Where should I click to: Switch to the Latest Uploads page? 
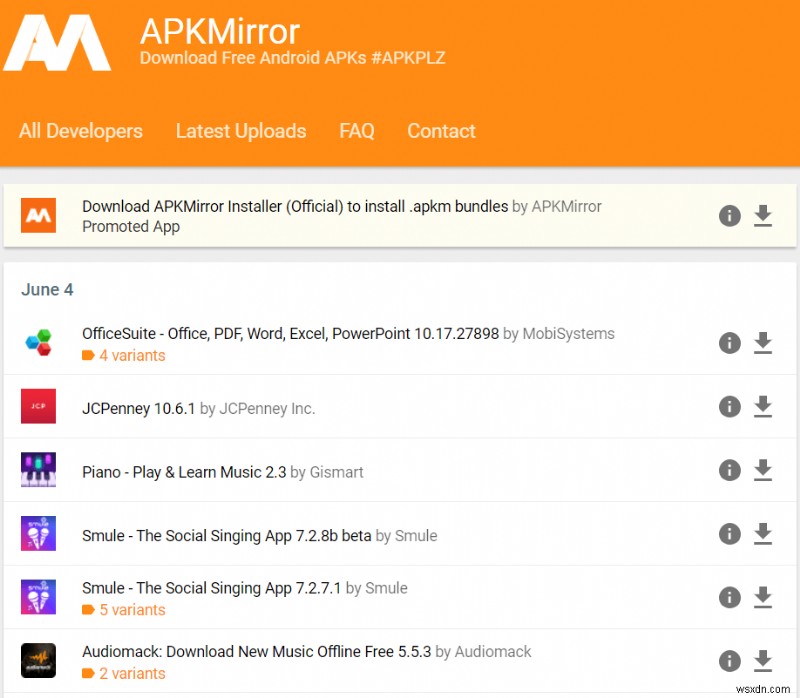point(241,131)
